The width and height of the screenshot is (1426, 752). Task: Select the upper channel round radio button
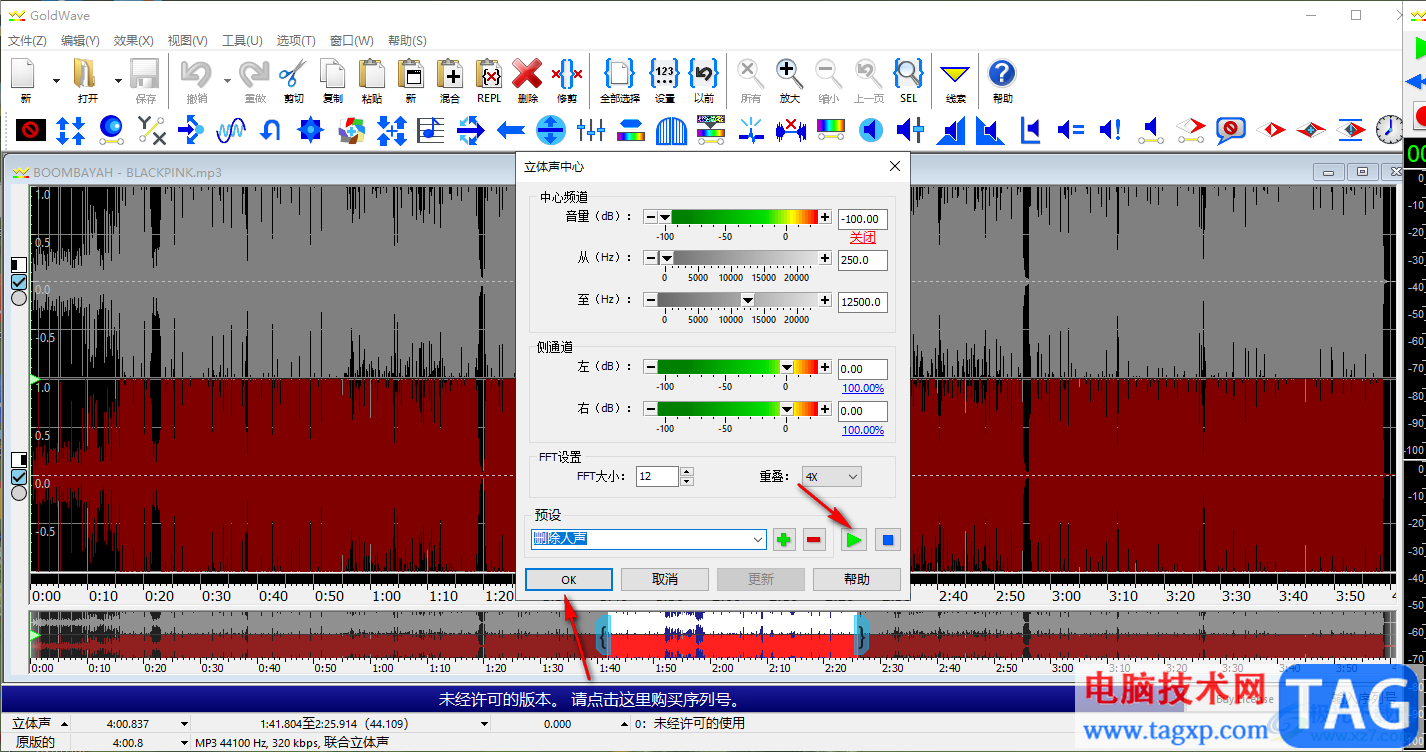pyautogui.click(x=19, y=298)
